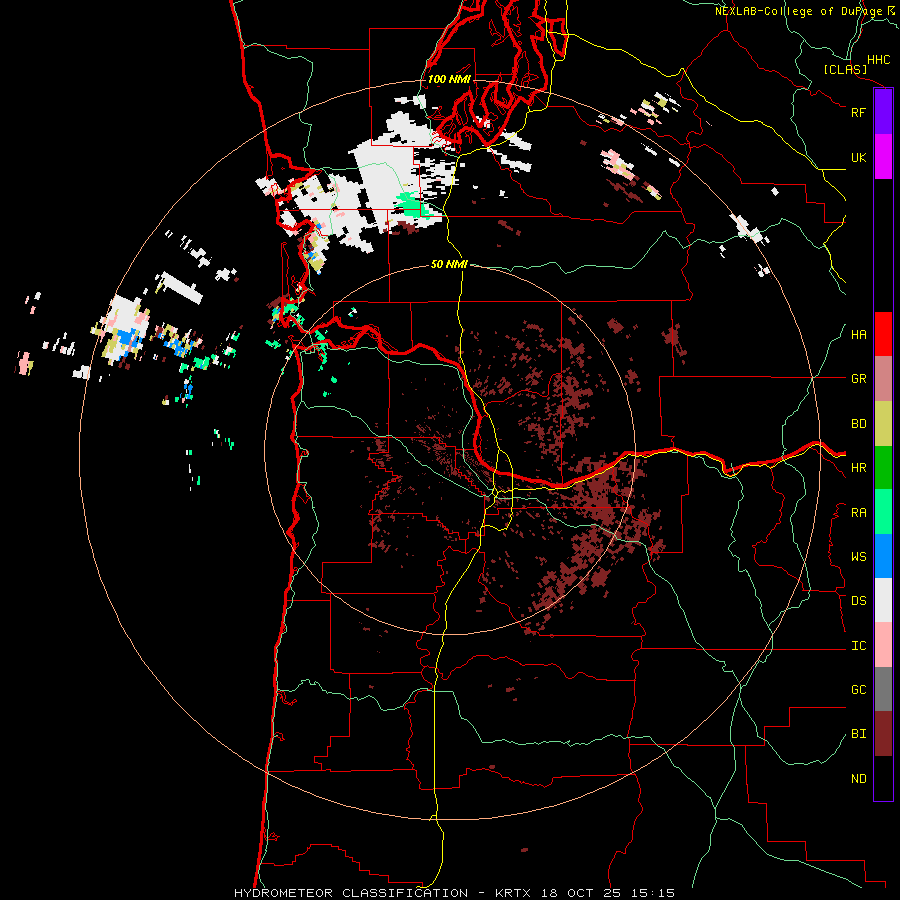Select the GR legend color block
This screenshot has width=900, height=900.
point(883,379)
